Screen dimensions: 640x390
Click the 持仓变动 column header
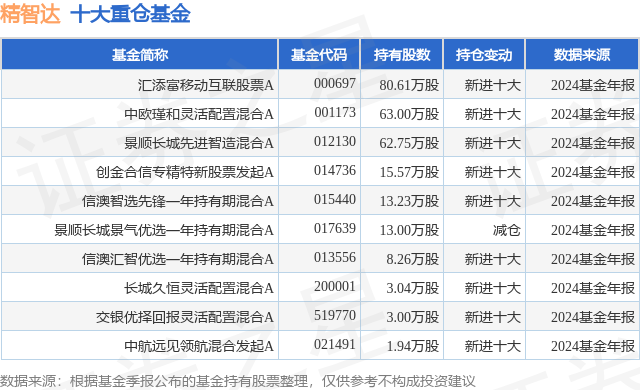tap(484, 55)
